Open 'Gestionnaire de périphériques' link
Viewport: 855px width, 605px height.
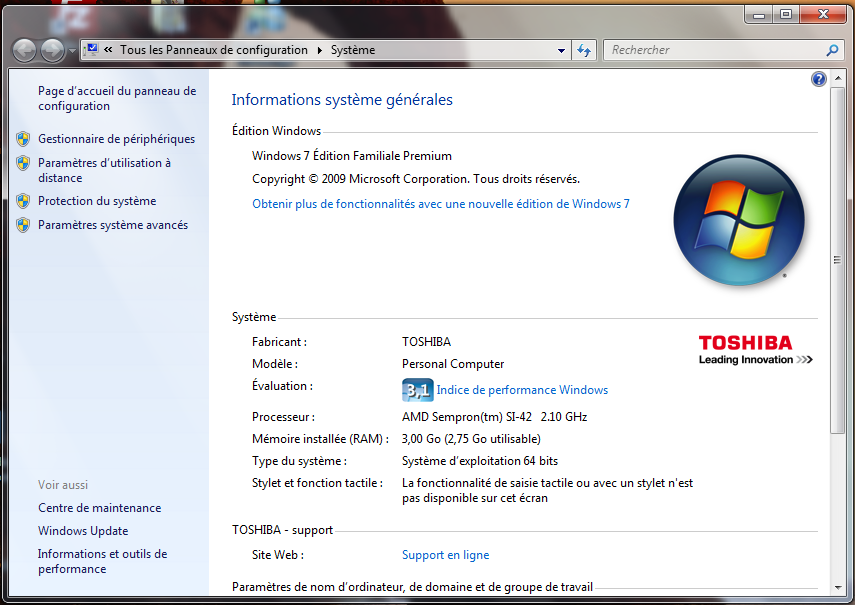[116, 139]
